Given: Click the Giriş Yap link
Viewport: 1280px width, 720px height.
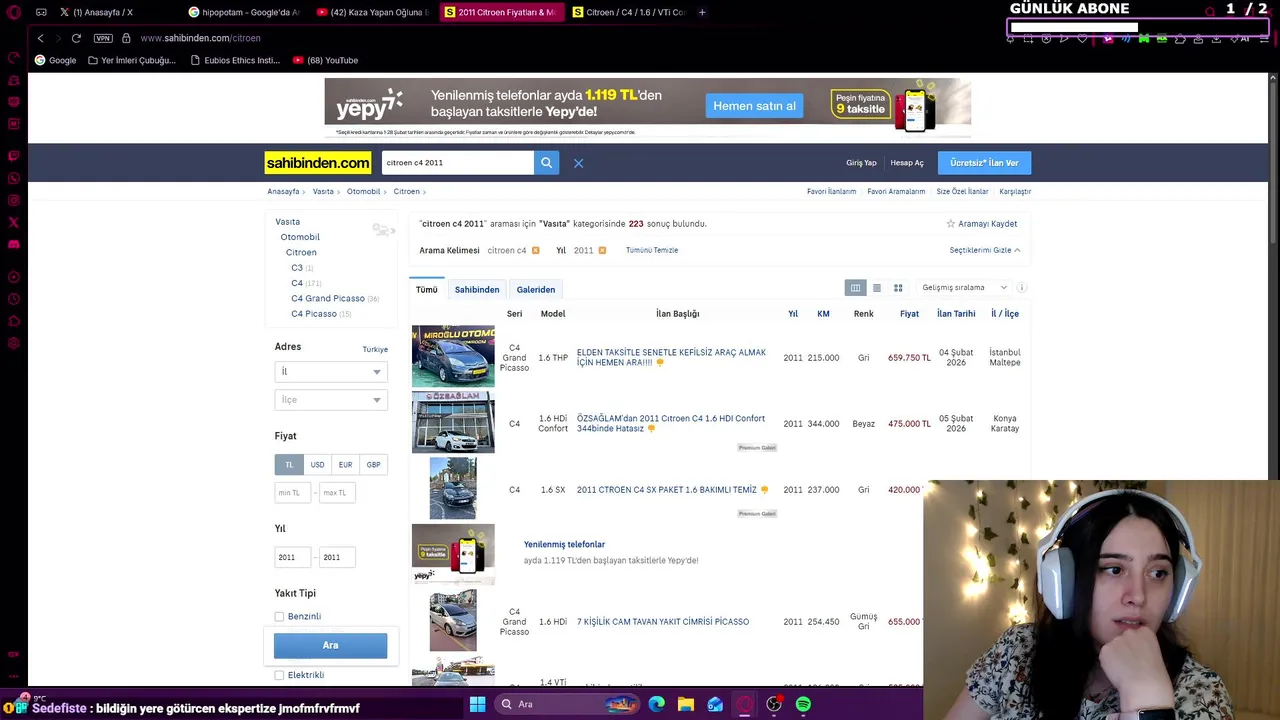Looking at the screenshot, I should (x=861, y=163).
